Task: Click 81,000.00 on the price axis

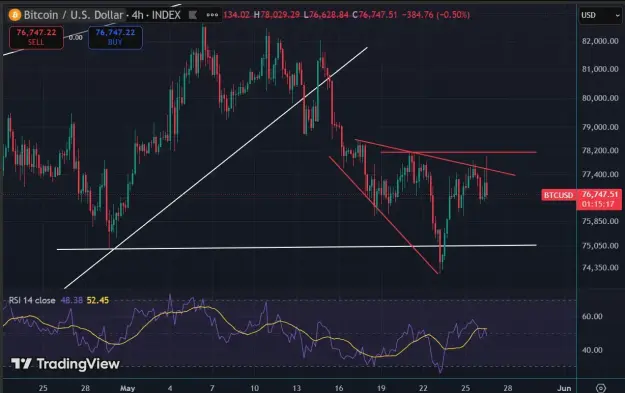Action: click(600, 69)
